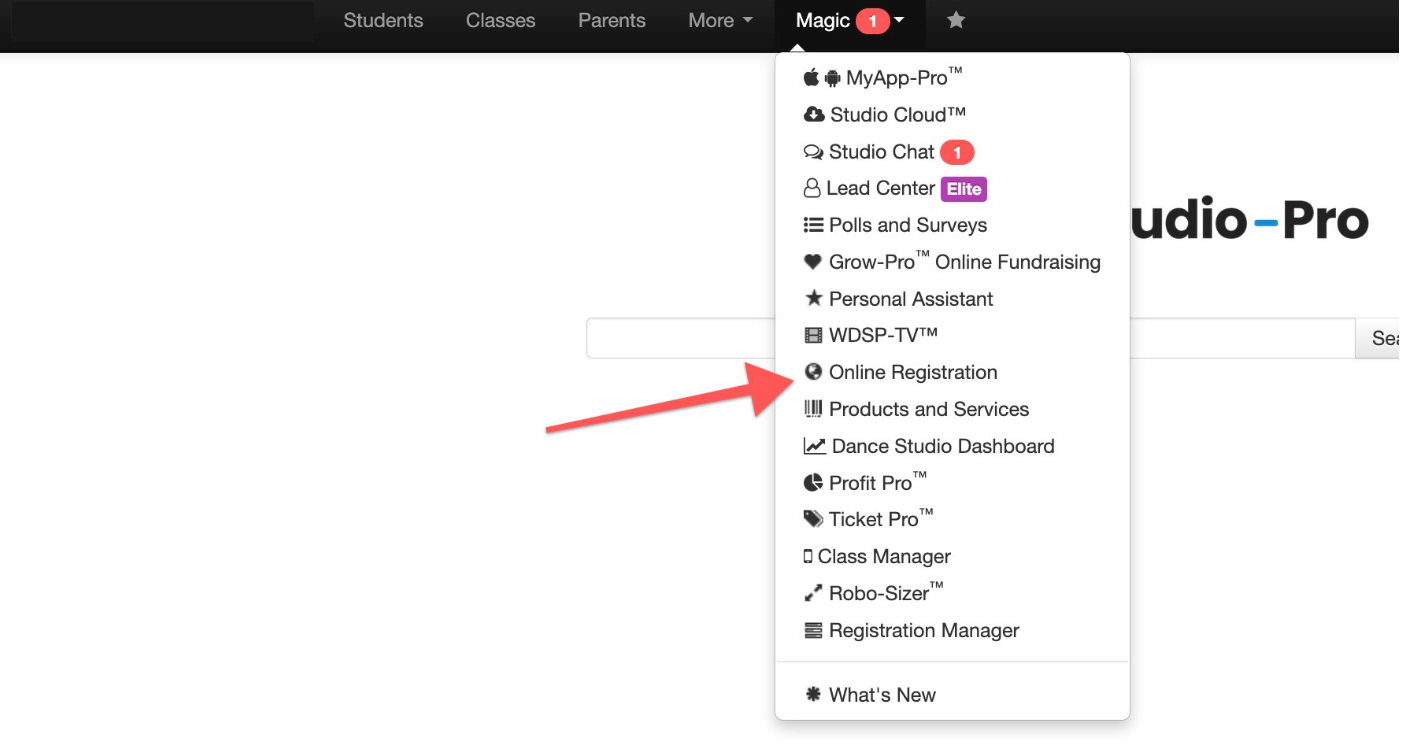Click the star icon beside Personal Assistant

[x=813, y=298]
